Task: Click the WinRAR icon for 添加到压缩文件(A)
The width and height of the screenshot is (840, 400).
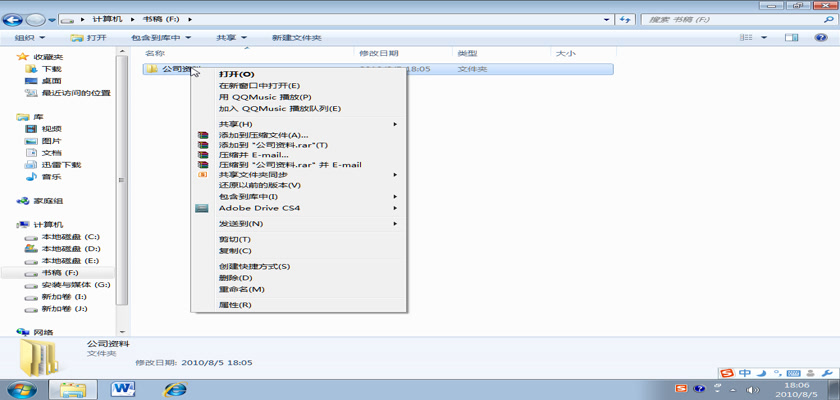Action: point(202,134)
